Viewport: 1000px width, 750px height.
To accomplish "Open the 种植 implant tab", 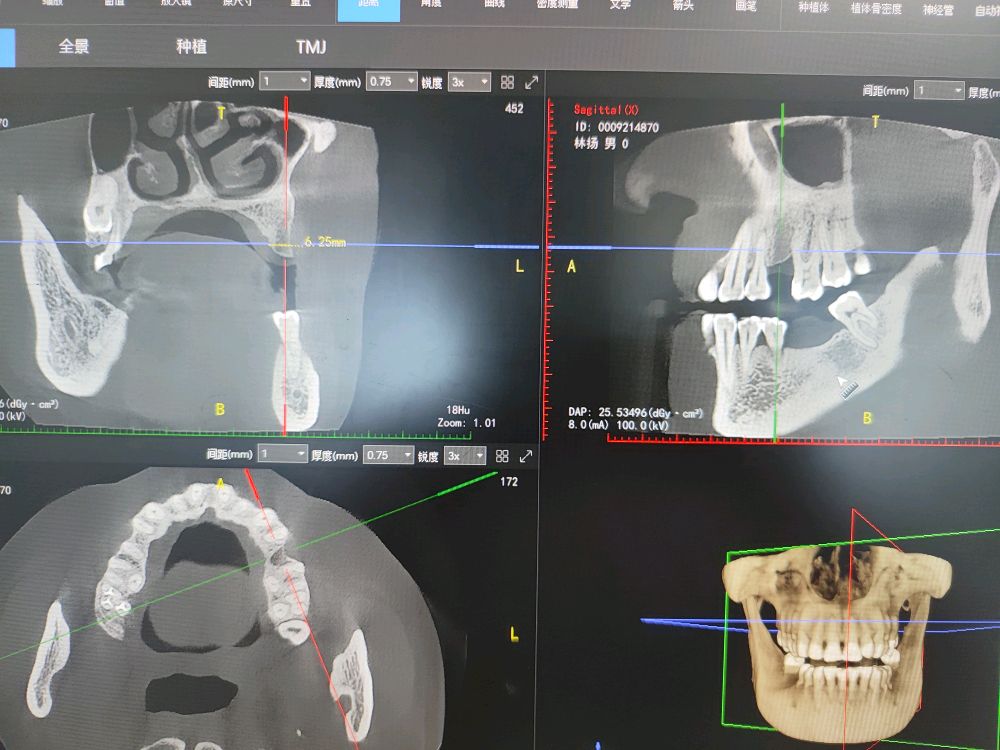I will pos(191,47).
